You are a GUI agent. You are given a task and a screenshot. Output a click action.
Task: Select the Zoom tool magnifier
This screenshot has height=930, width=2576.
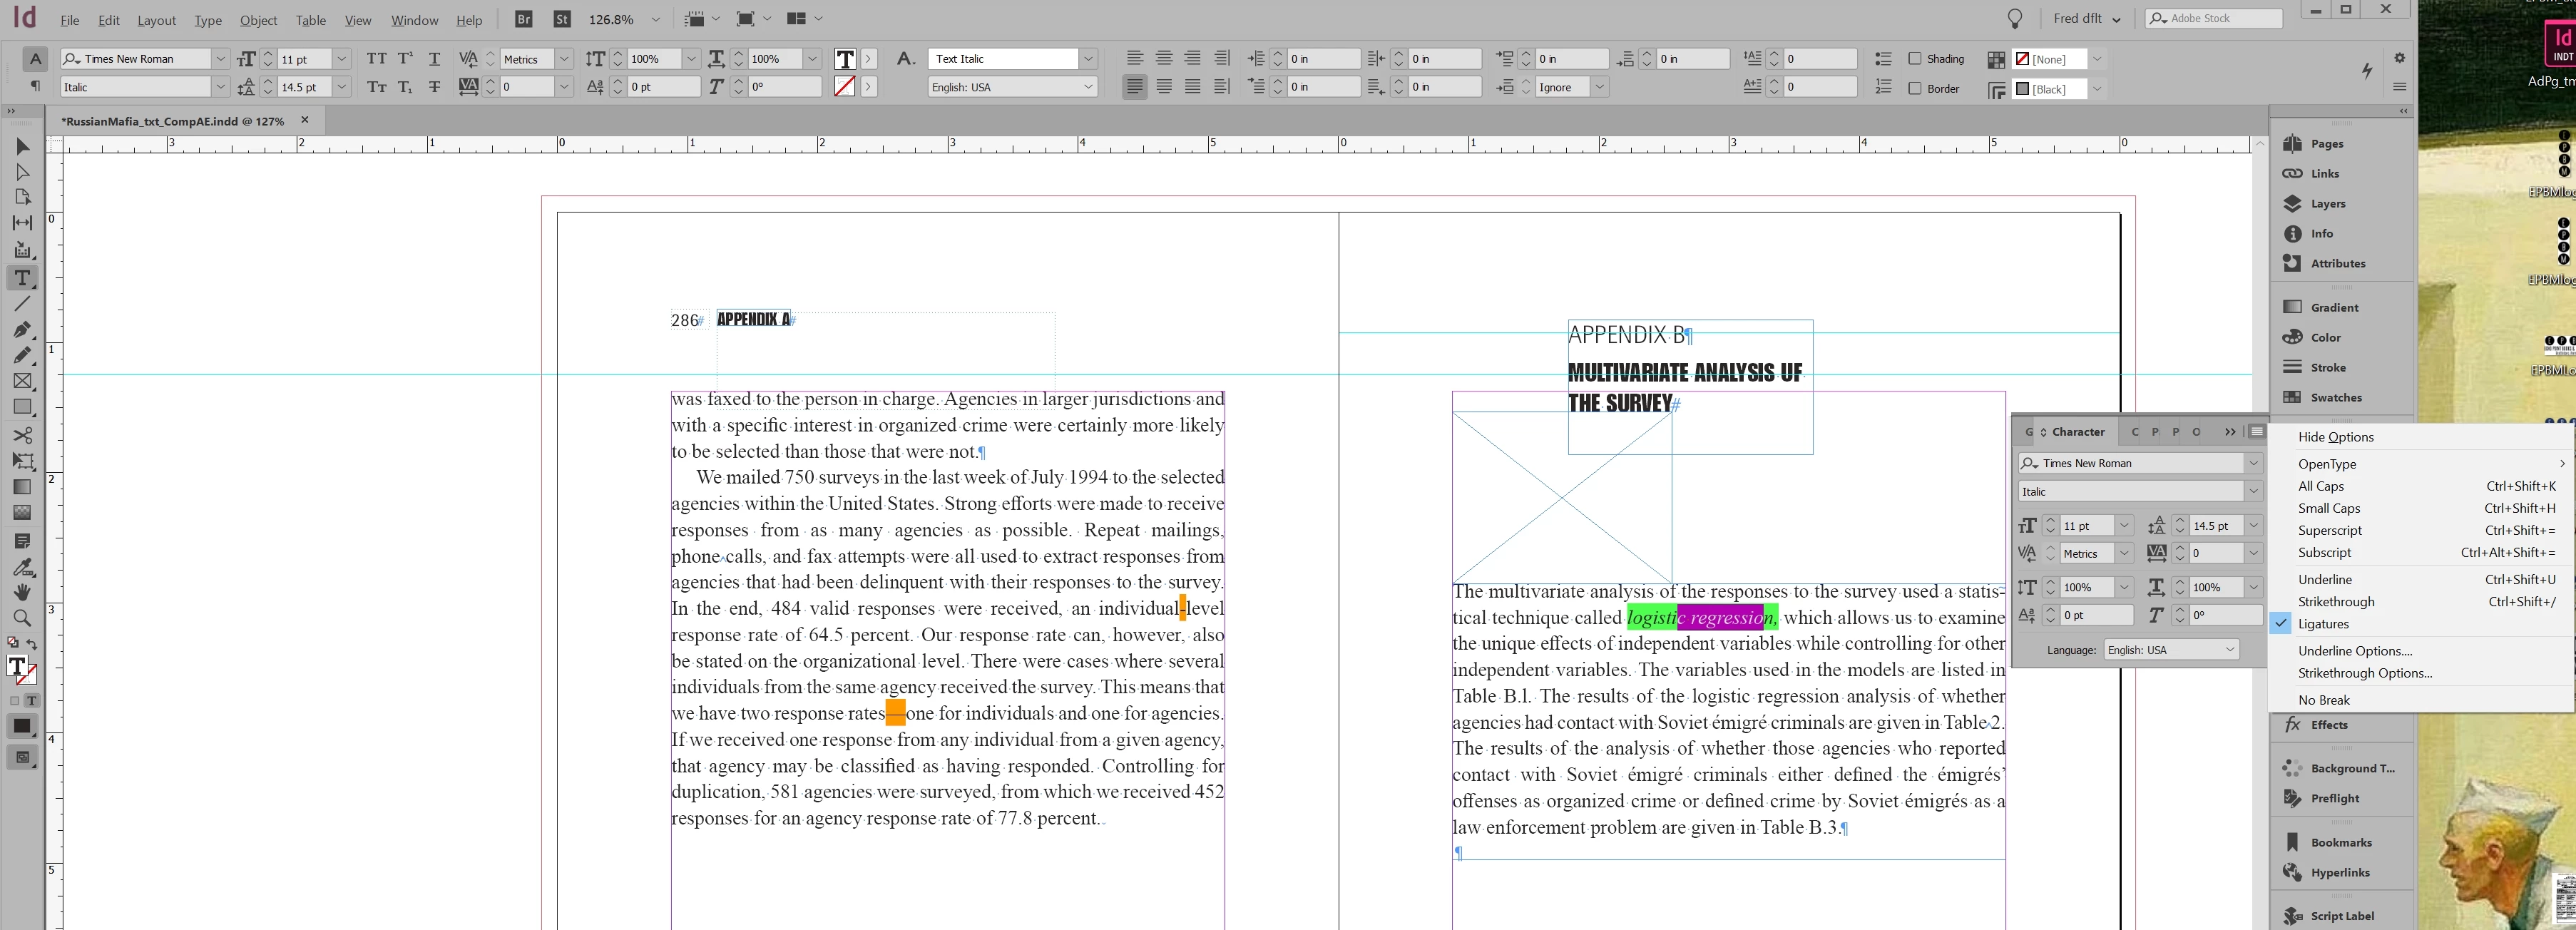coord(22,618)
